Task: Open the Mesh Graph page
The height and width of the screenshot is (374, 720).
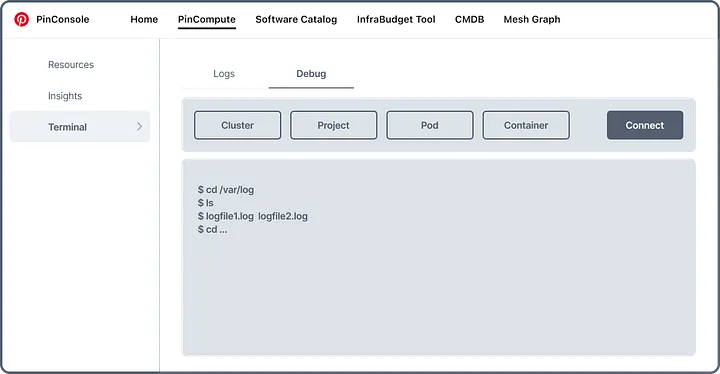Action: [532, 19]
